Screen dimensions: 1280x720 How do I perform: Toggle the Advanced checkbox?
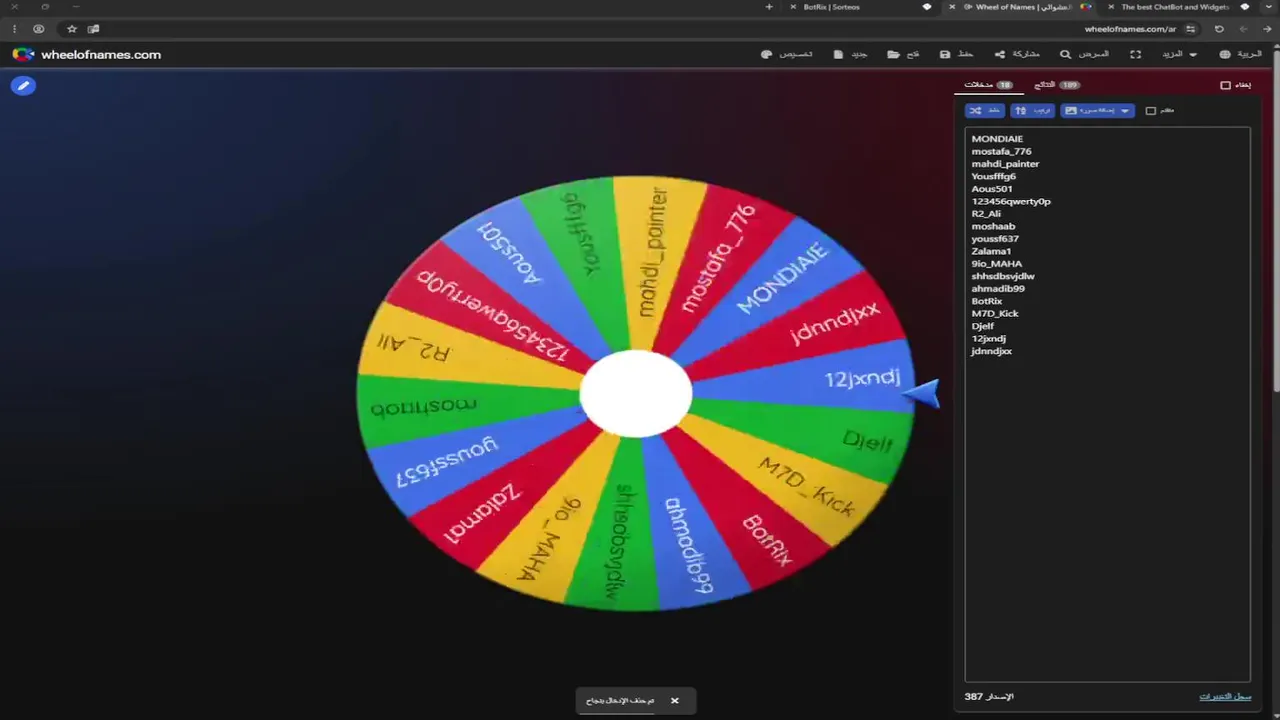coord(1150,110)
